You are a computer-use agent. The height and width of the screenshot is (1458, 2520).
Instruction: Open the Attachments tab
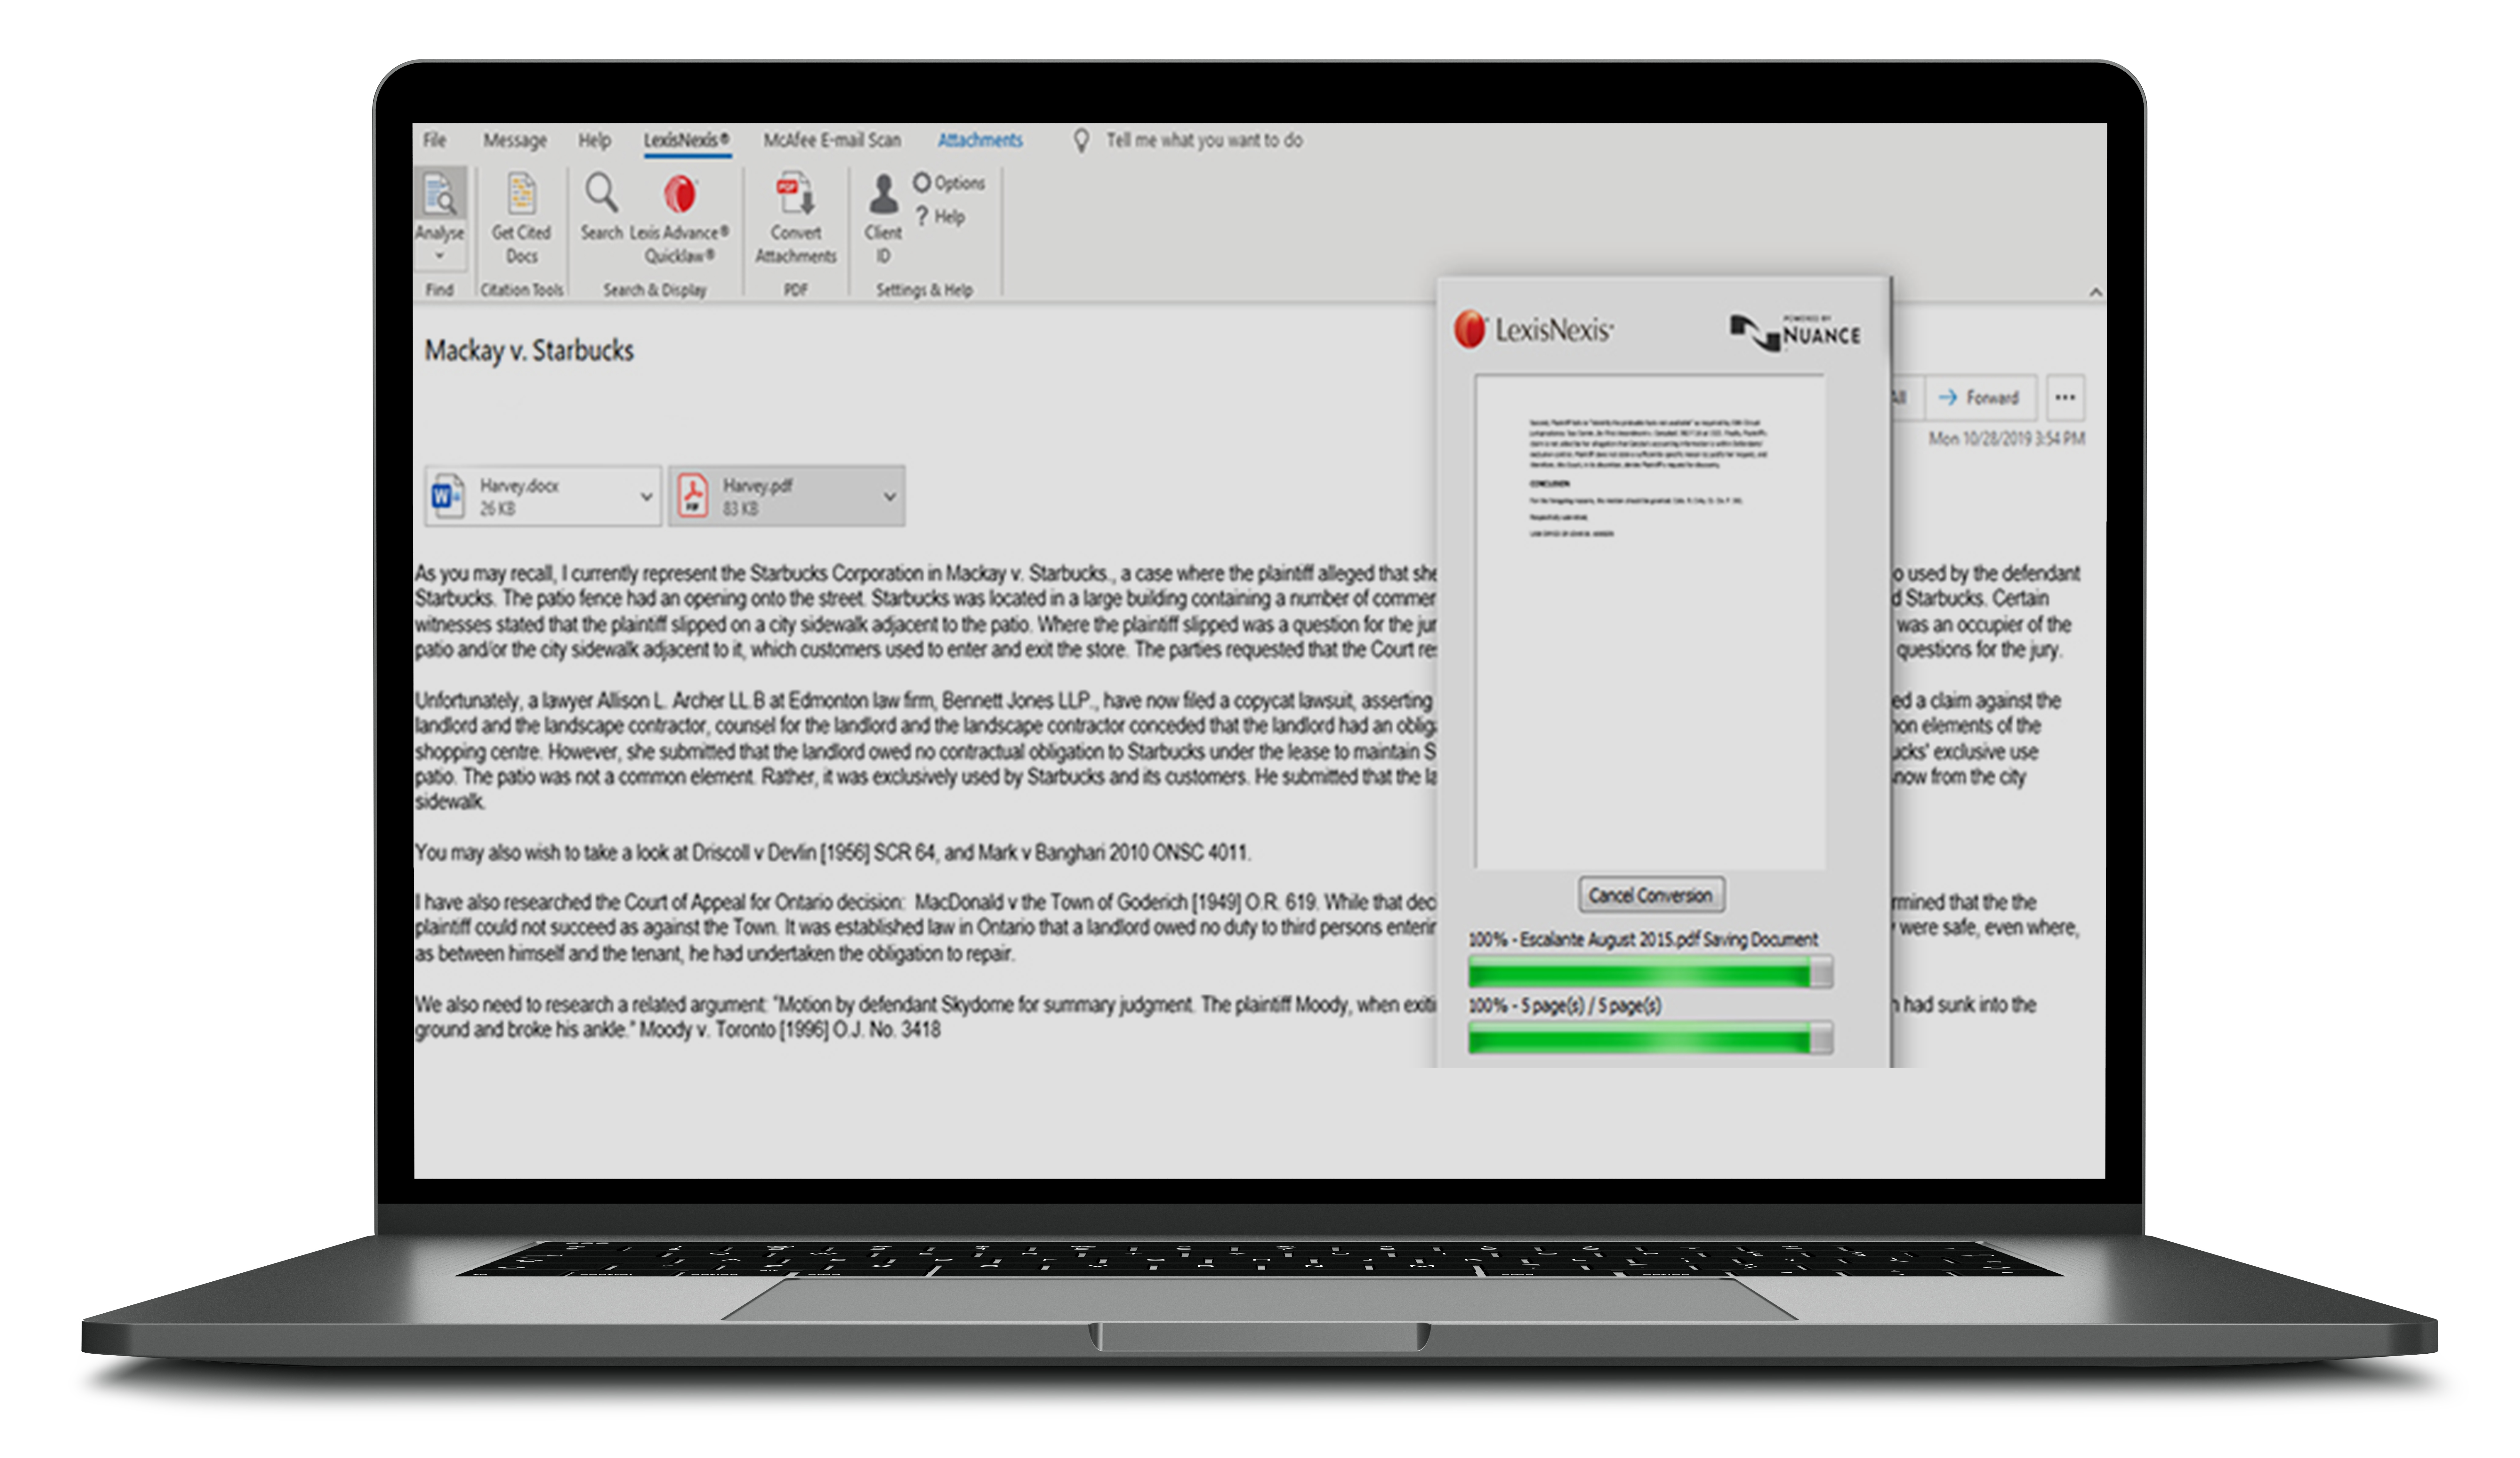click(980, 141)
